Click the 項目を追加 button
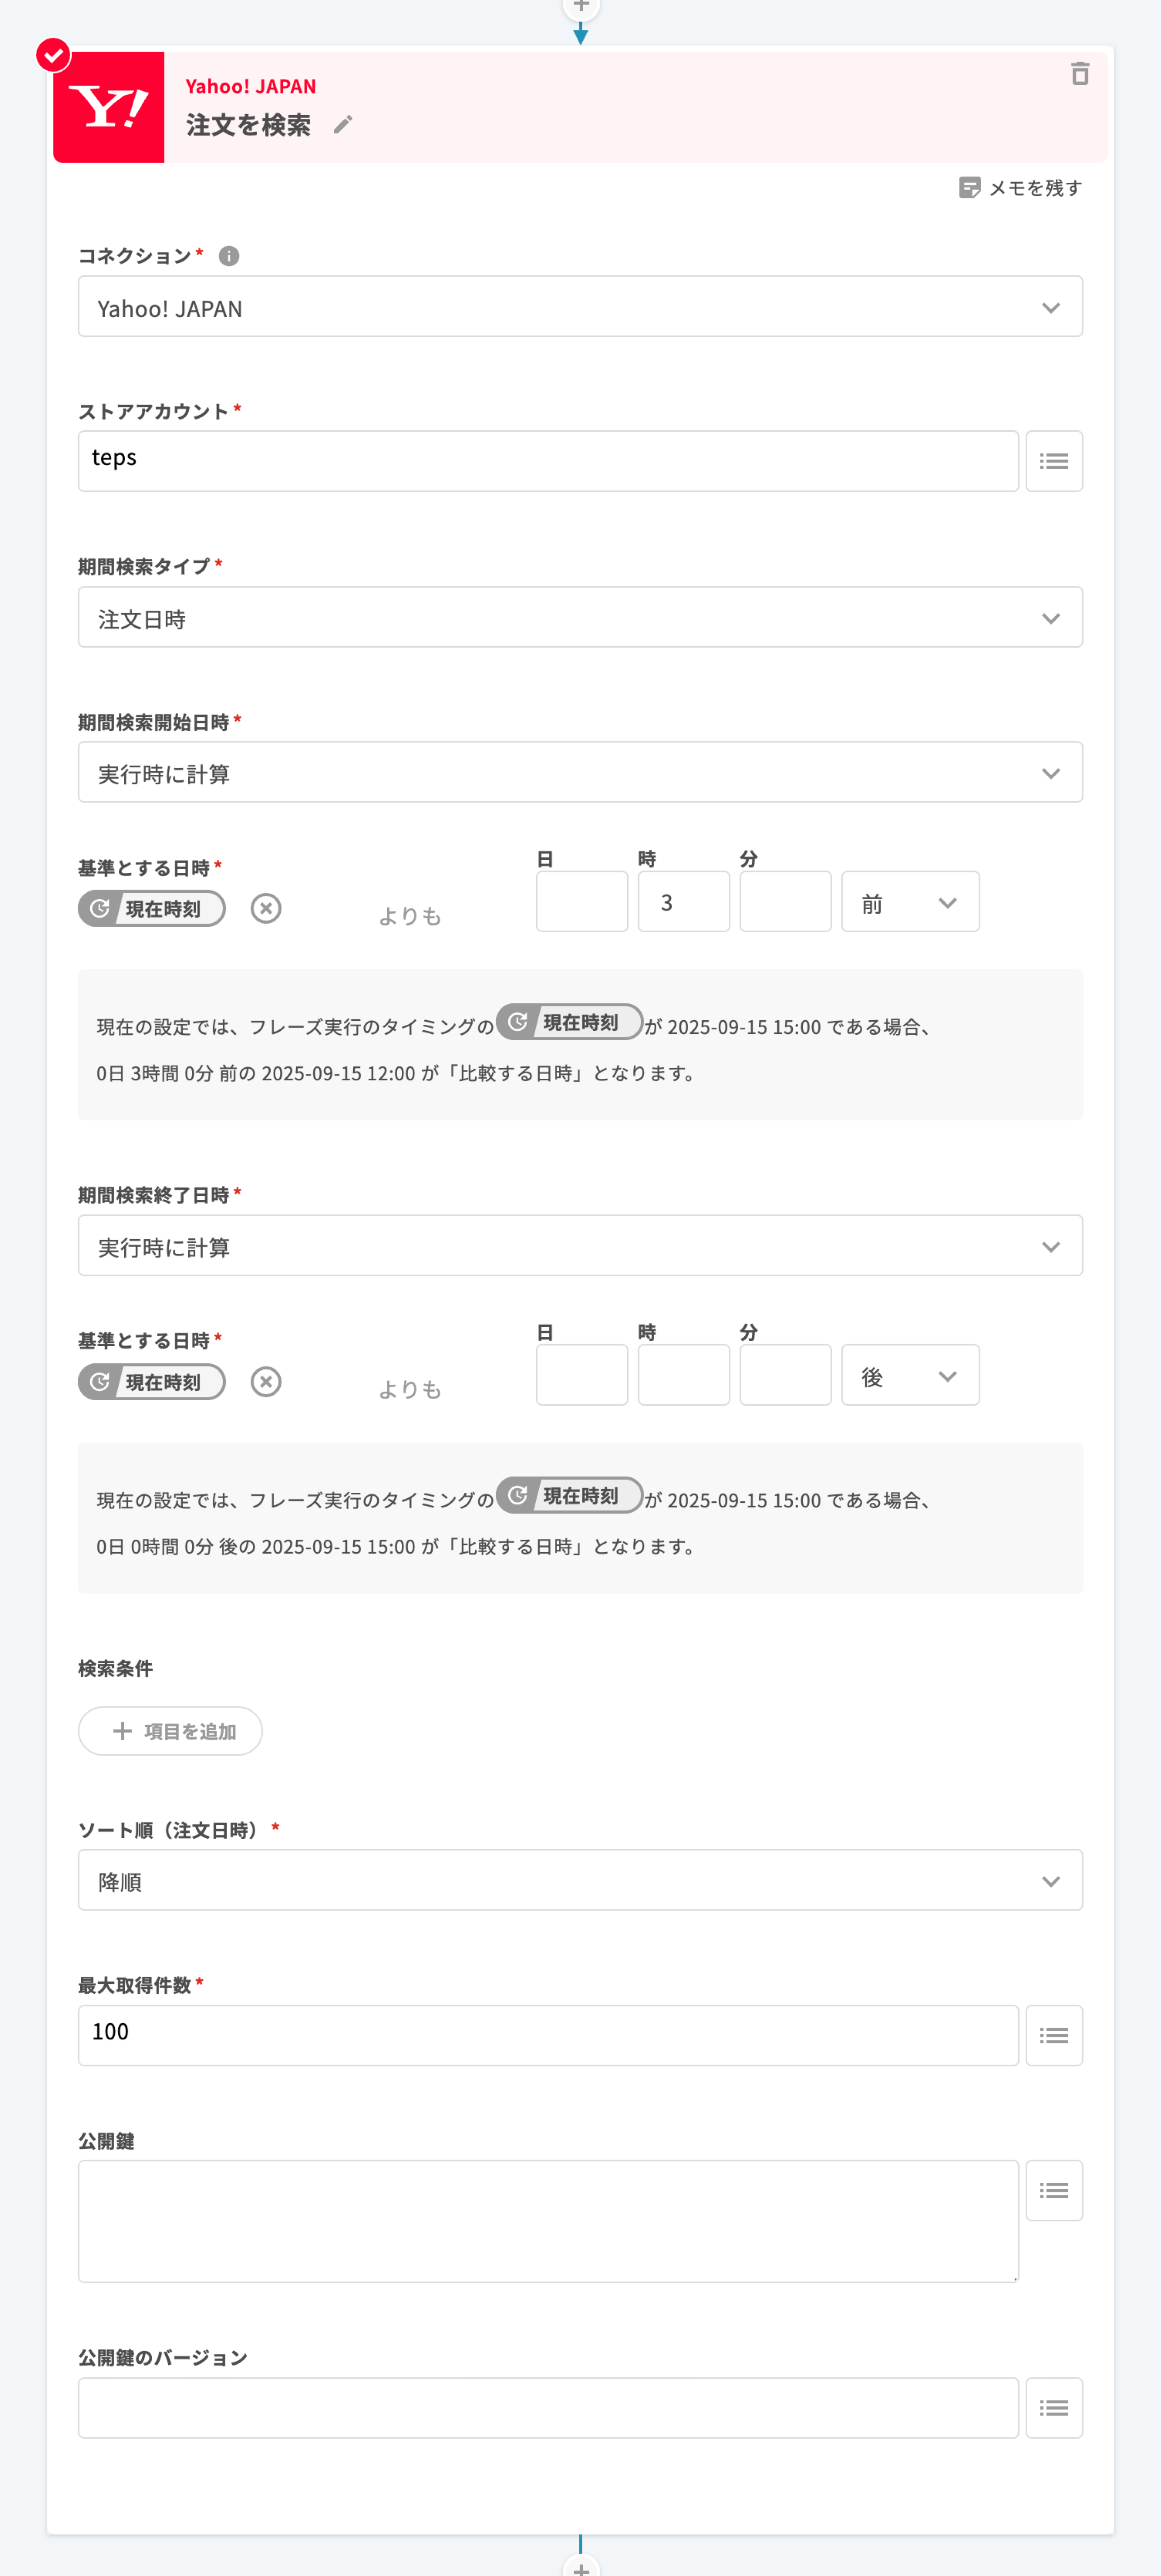 (x=171, y=1731)
